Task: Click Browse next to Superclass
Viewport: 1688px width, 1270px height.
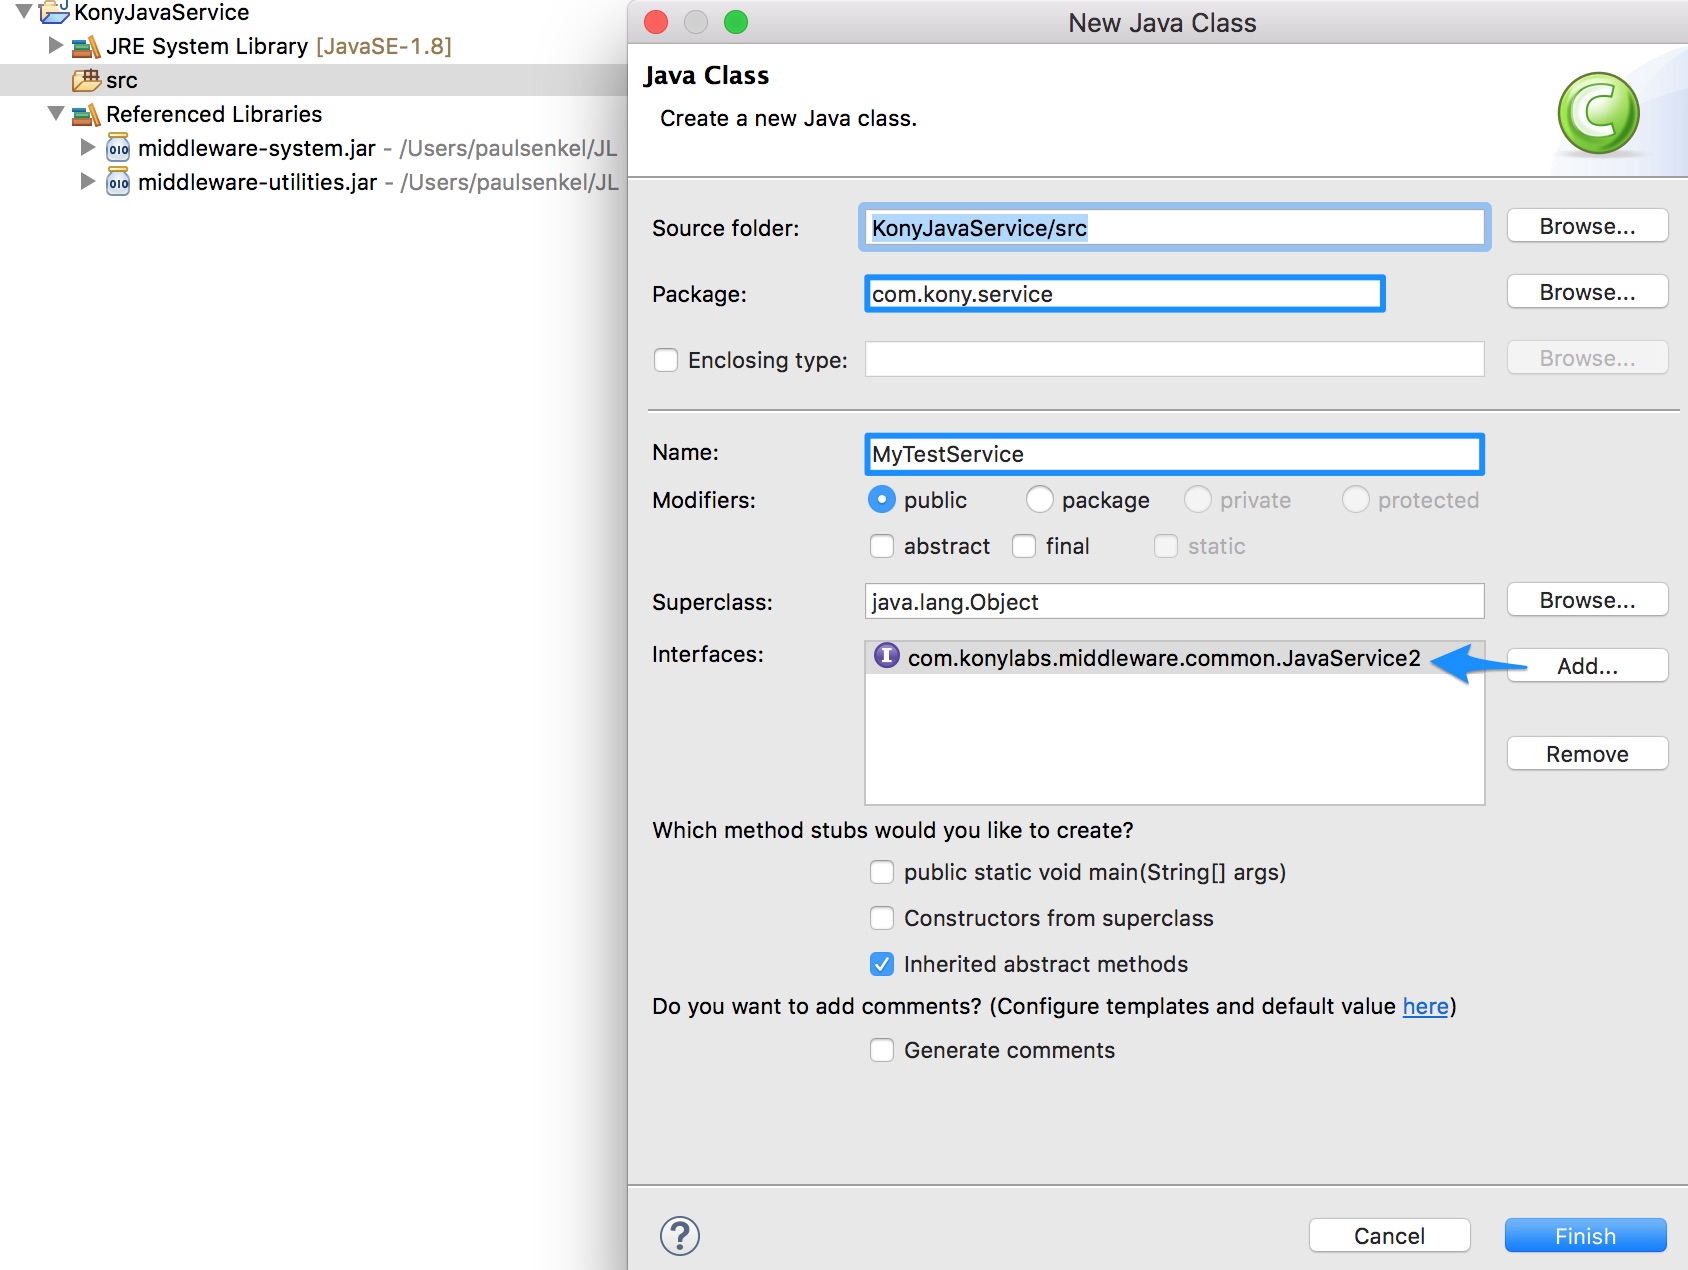Action: click(x=1586, y=600)
